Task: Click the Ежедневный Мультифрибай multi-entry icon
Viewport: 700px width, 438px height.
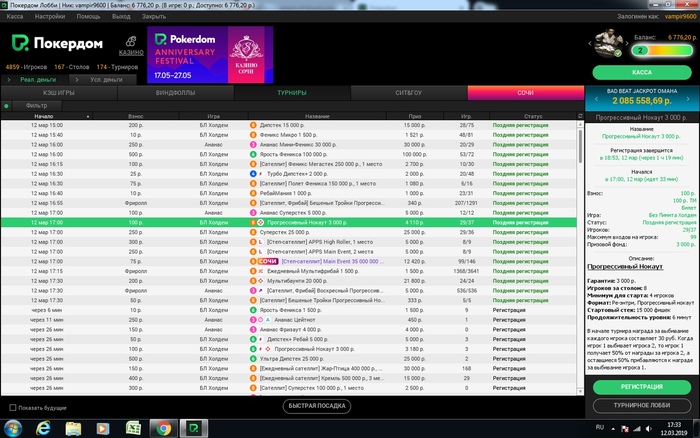Action: [261, 271]
